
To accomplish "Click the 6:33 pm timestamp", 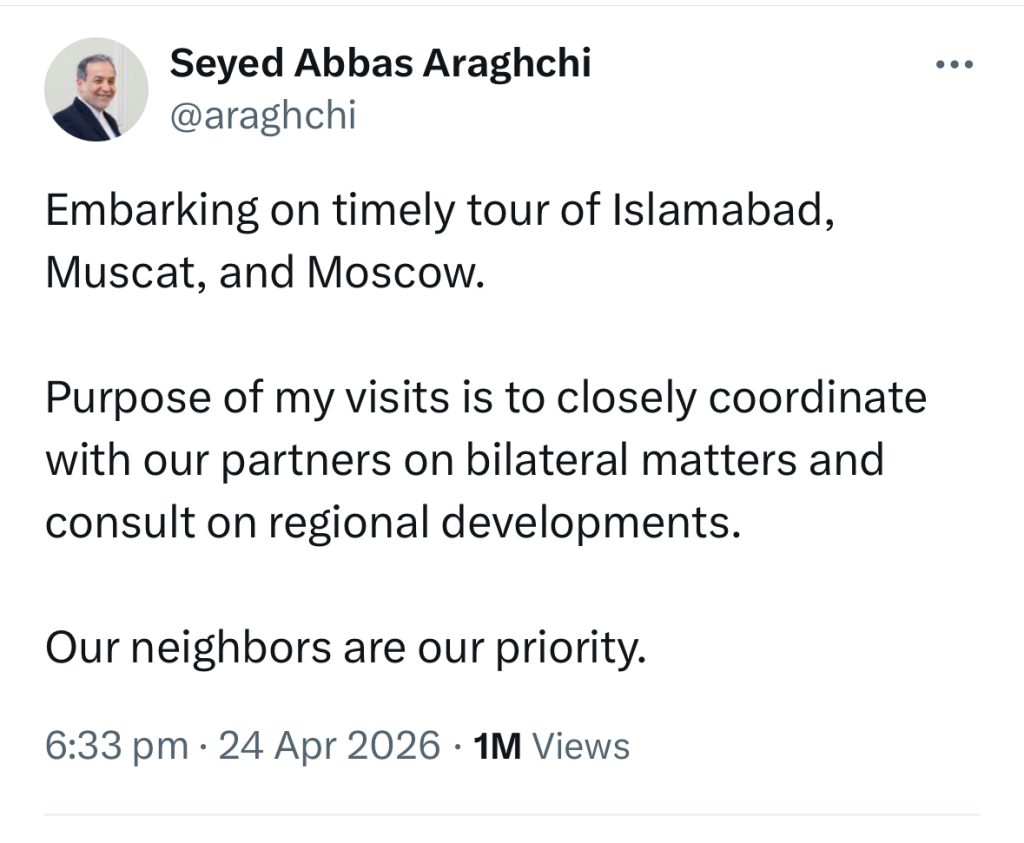I will [x=116, y=745].
